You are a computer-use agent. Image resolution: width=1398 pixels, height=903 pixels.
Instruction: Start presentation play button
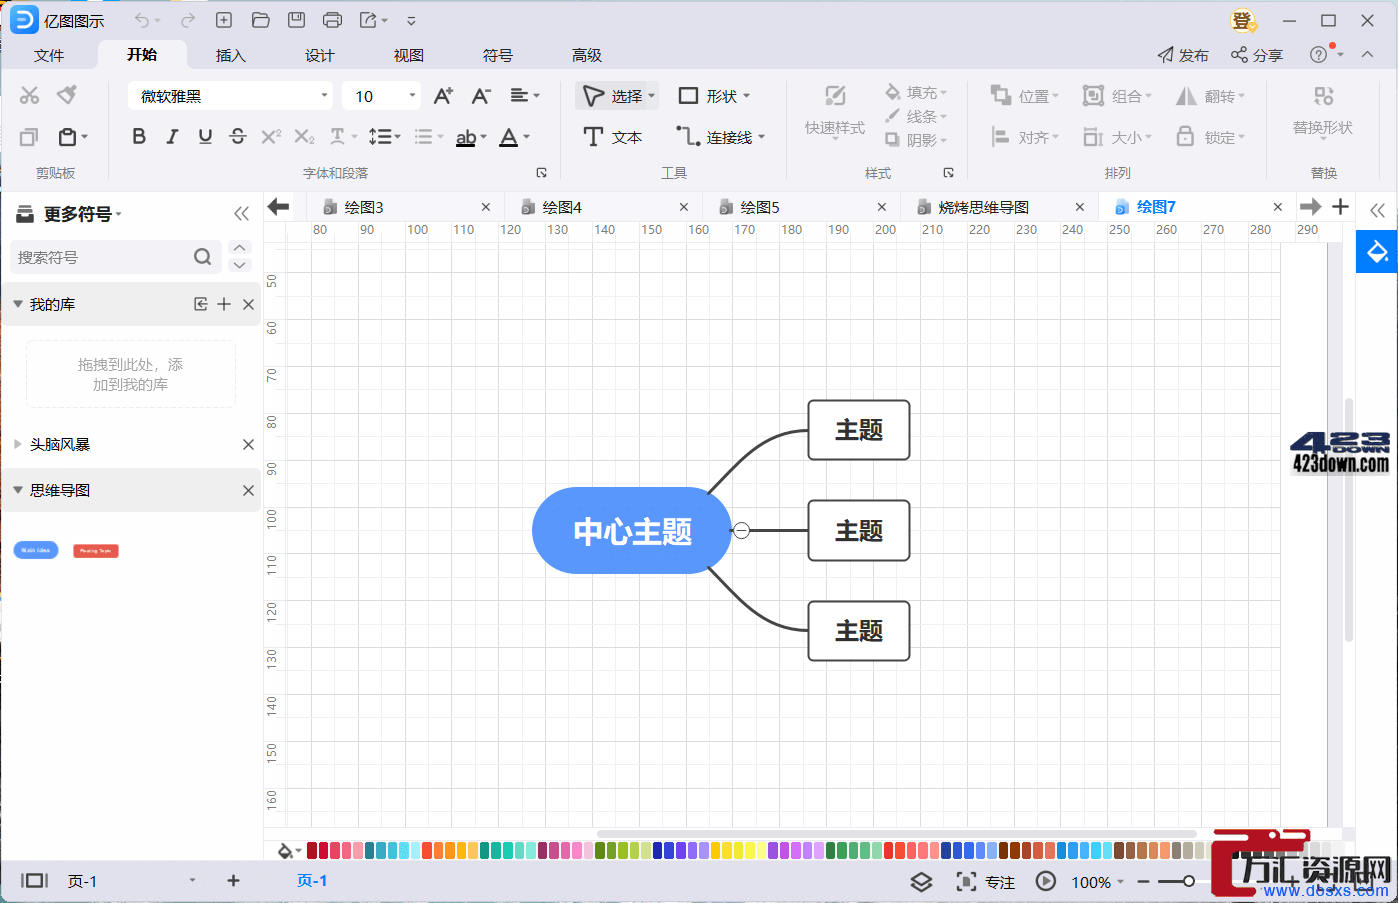pos(1046,881)
